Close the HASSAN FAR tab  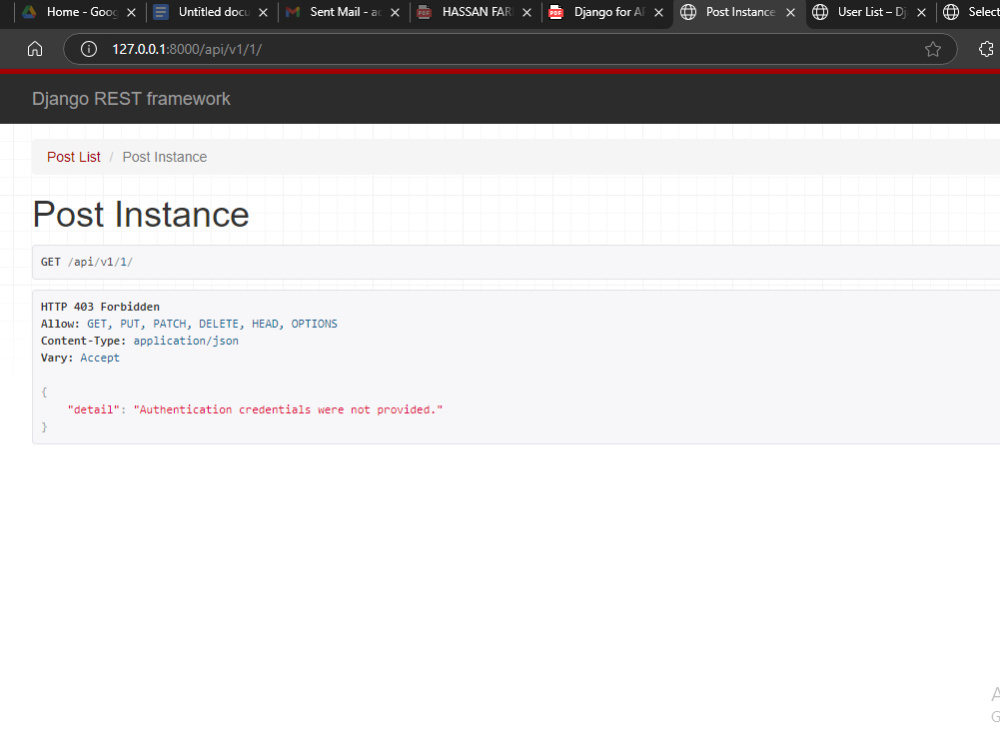(x=527, y=12)
